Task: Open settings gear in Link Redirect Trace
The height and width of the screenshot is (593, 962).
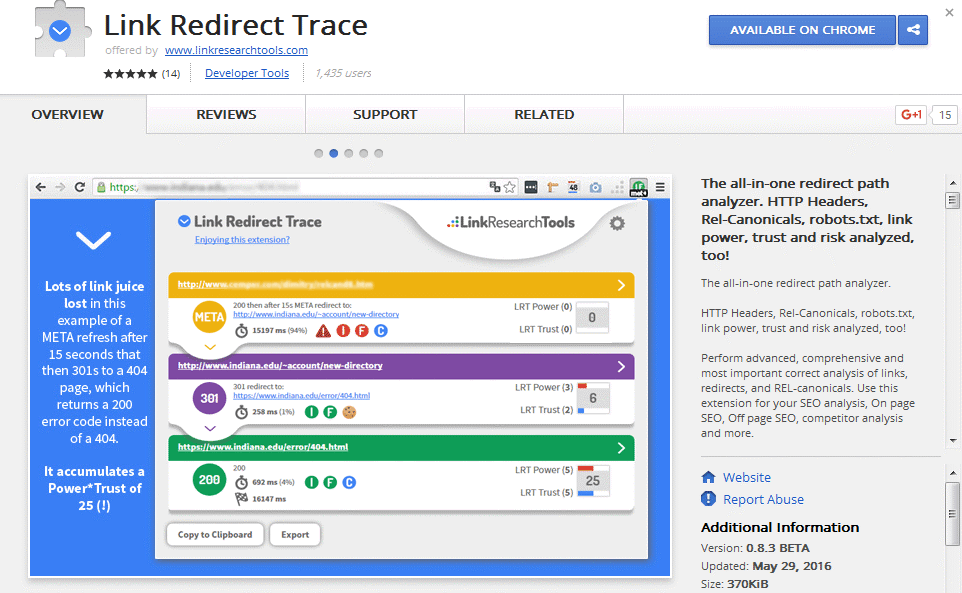Action: click(617, 224)
